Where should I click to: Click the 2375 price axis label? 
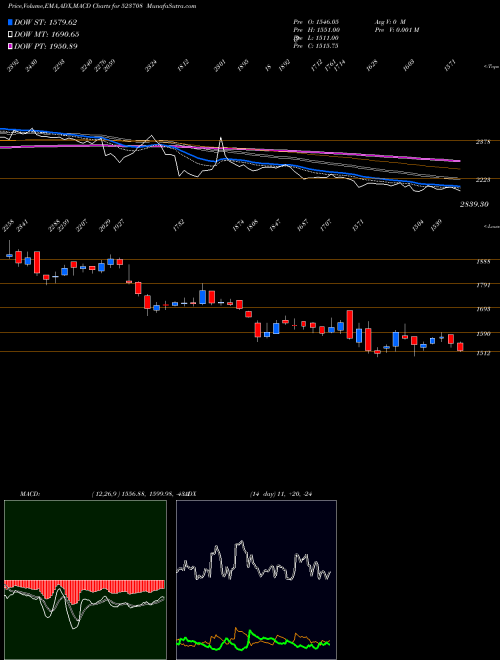pos(483,142)
